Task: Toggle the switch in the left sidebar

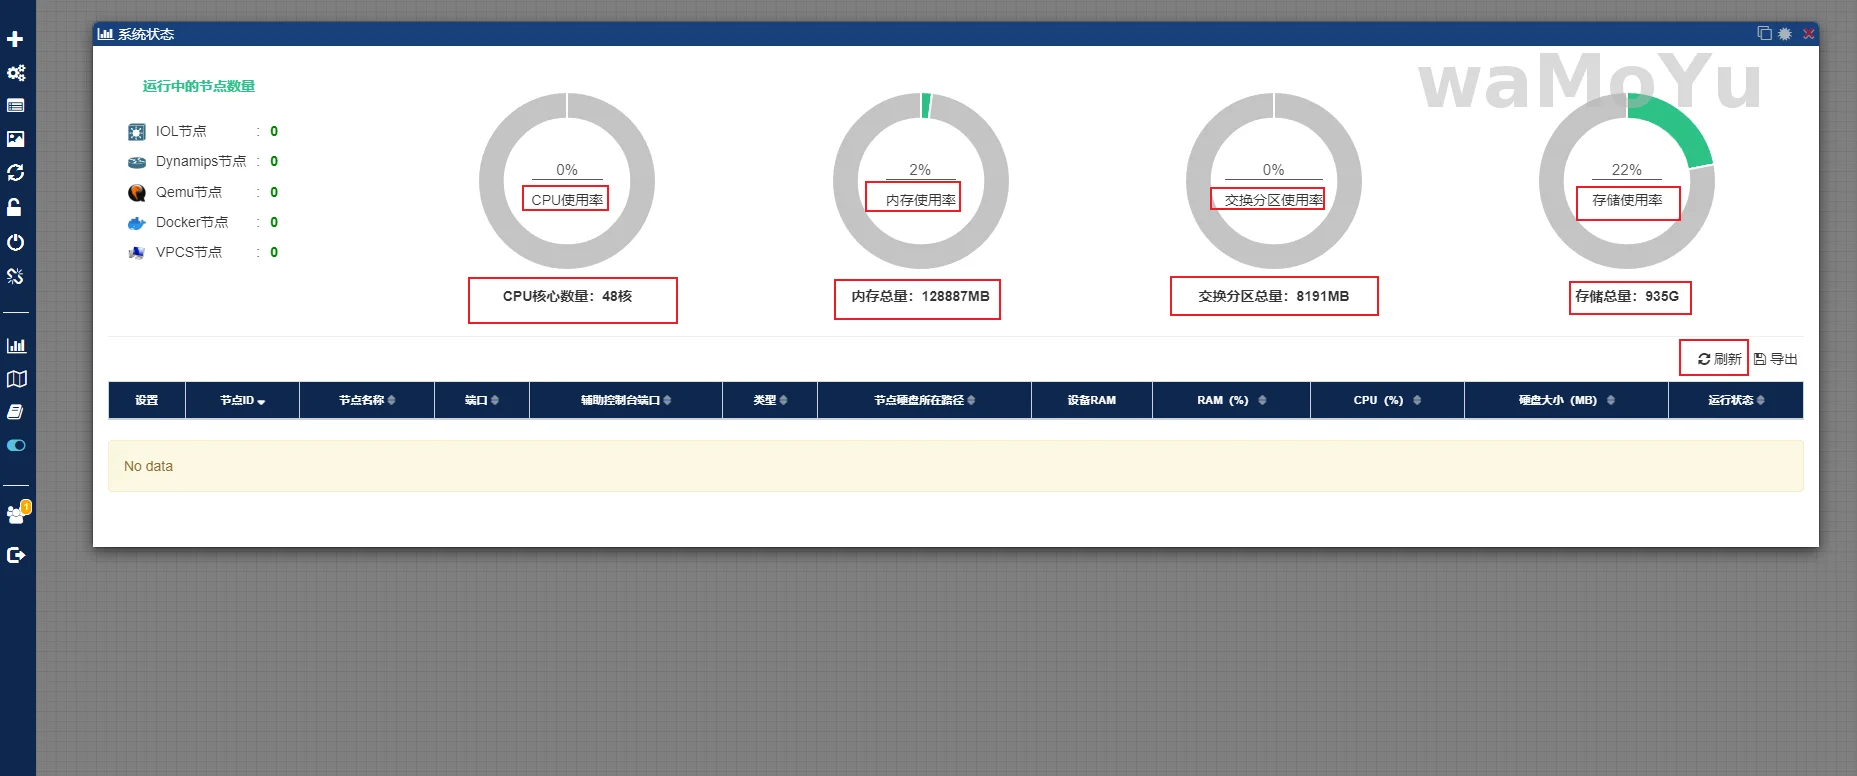Action: point(16,445)
